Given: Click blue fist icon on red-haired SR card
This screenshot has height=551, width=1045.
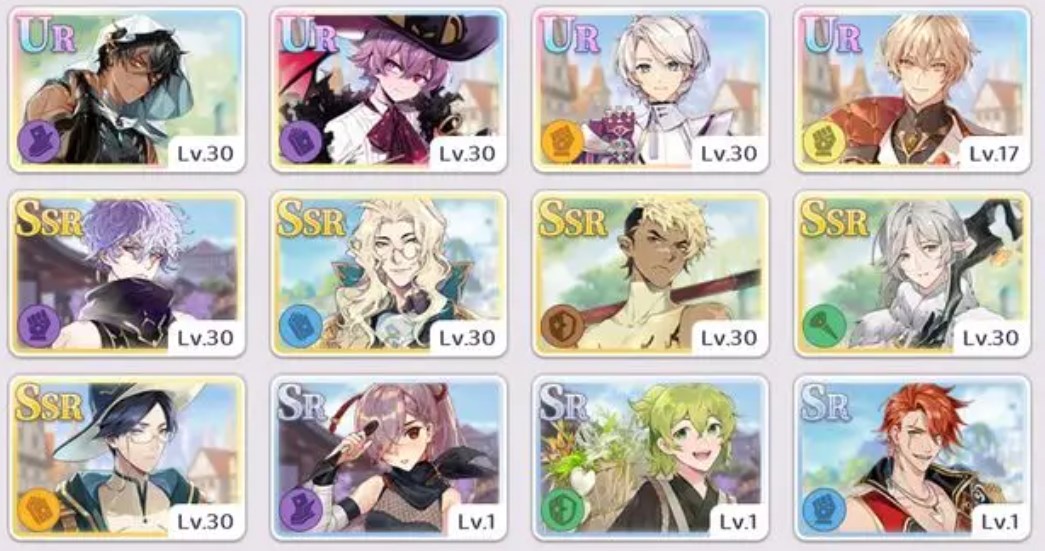Looking at the screenshot, I should pyautogui.click(x=823, y=510).
